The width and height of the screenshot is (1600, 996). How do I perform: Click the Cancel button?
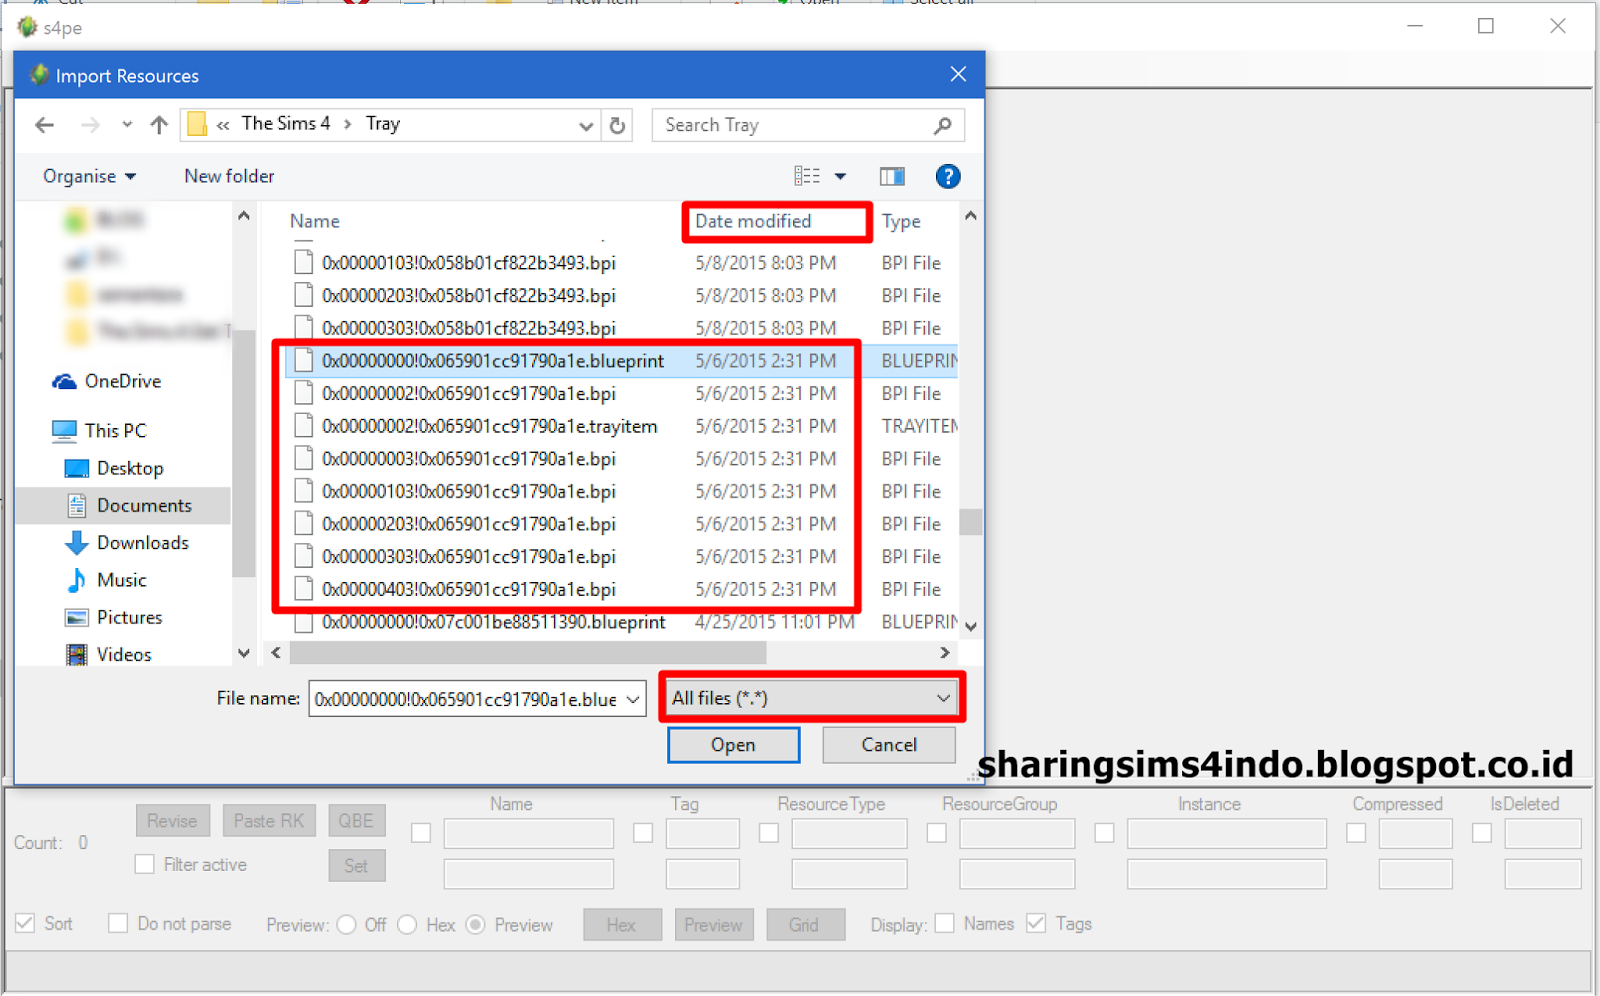tap(888, 744)
